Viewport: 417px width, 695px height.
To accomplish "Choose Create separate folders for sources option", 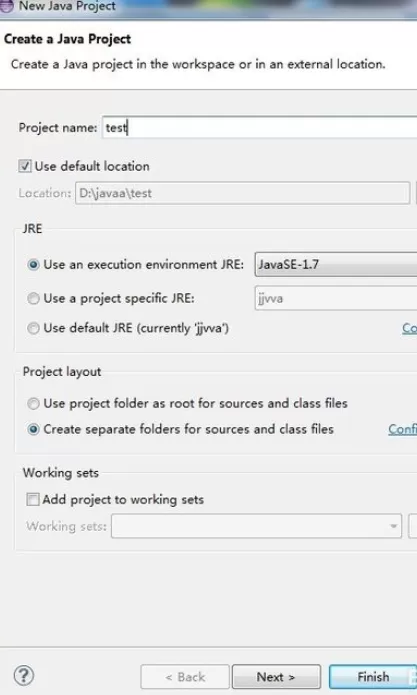I will (x=33, y=429).
